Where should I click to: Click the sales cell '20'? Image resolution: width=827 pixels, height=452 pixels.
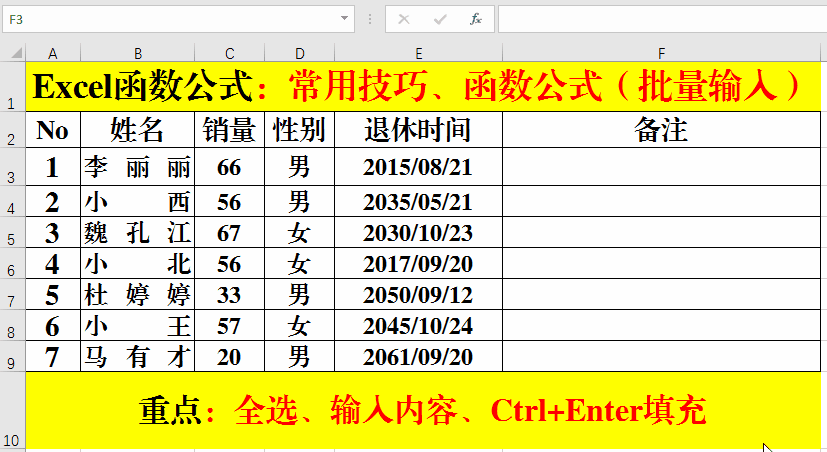point(229,356)
